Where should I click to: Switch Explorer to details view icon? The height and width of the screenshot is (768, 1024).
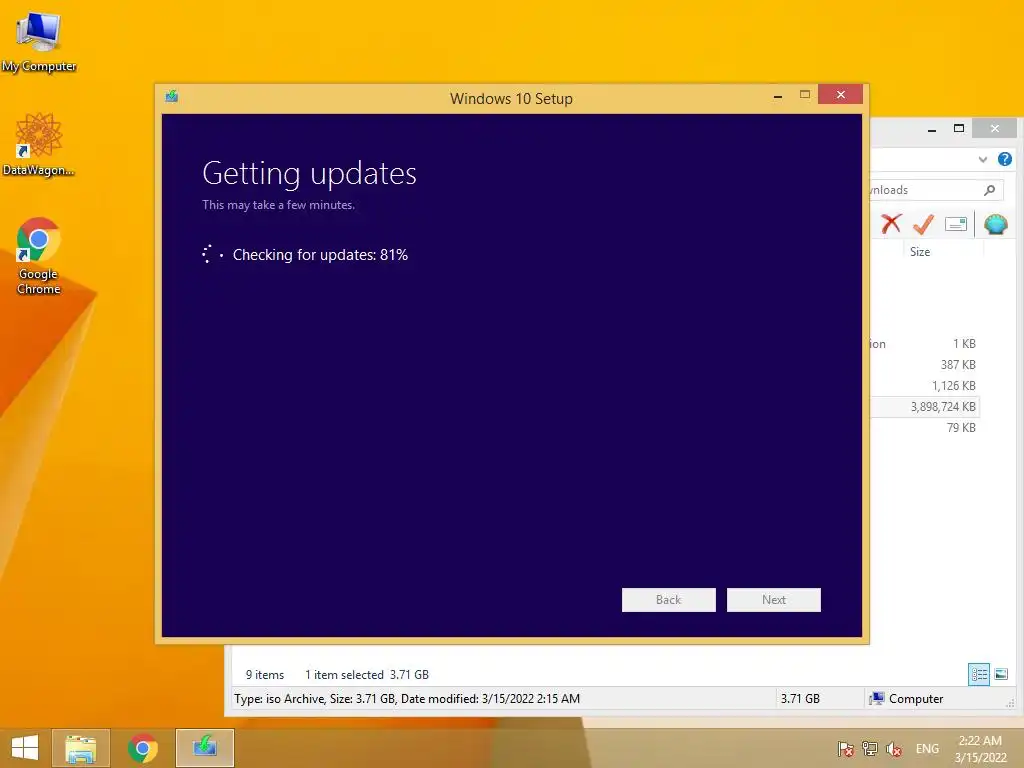[x=978, y=674]
